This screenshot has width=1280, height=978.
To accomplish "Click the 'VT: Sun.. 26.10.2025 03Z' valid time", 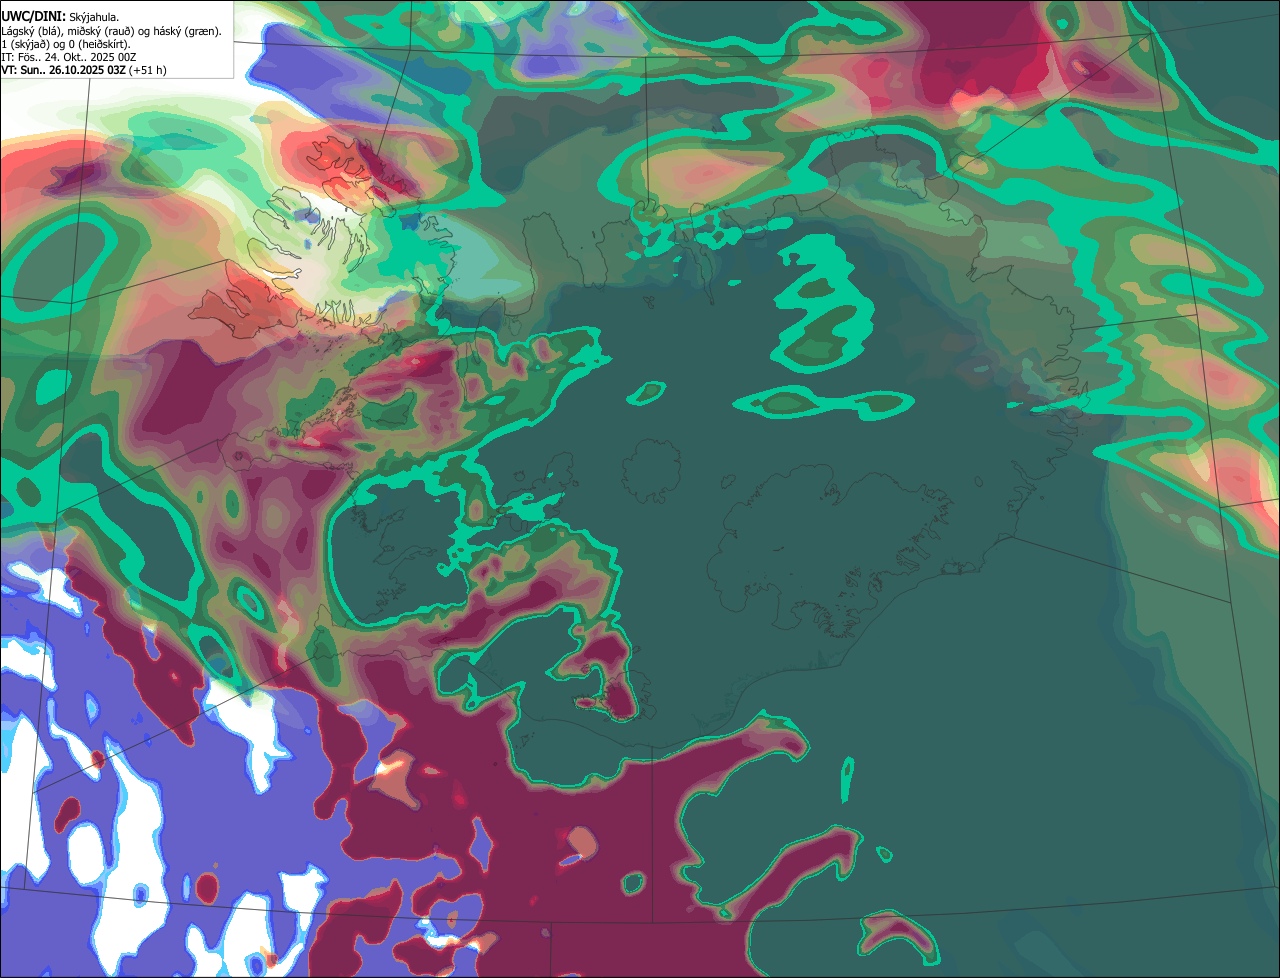I will pos(63,70).
